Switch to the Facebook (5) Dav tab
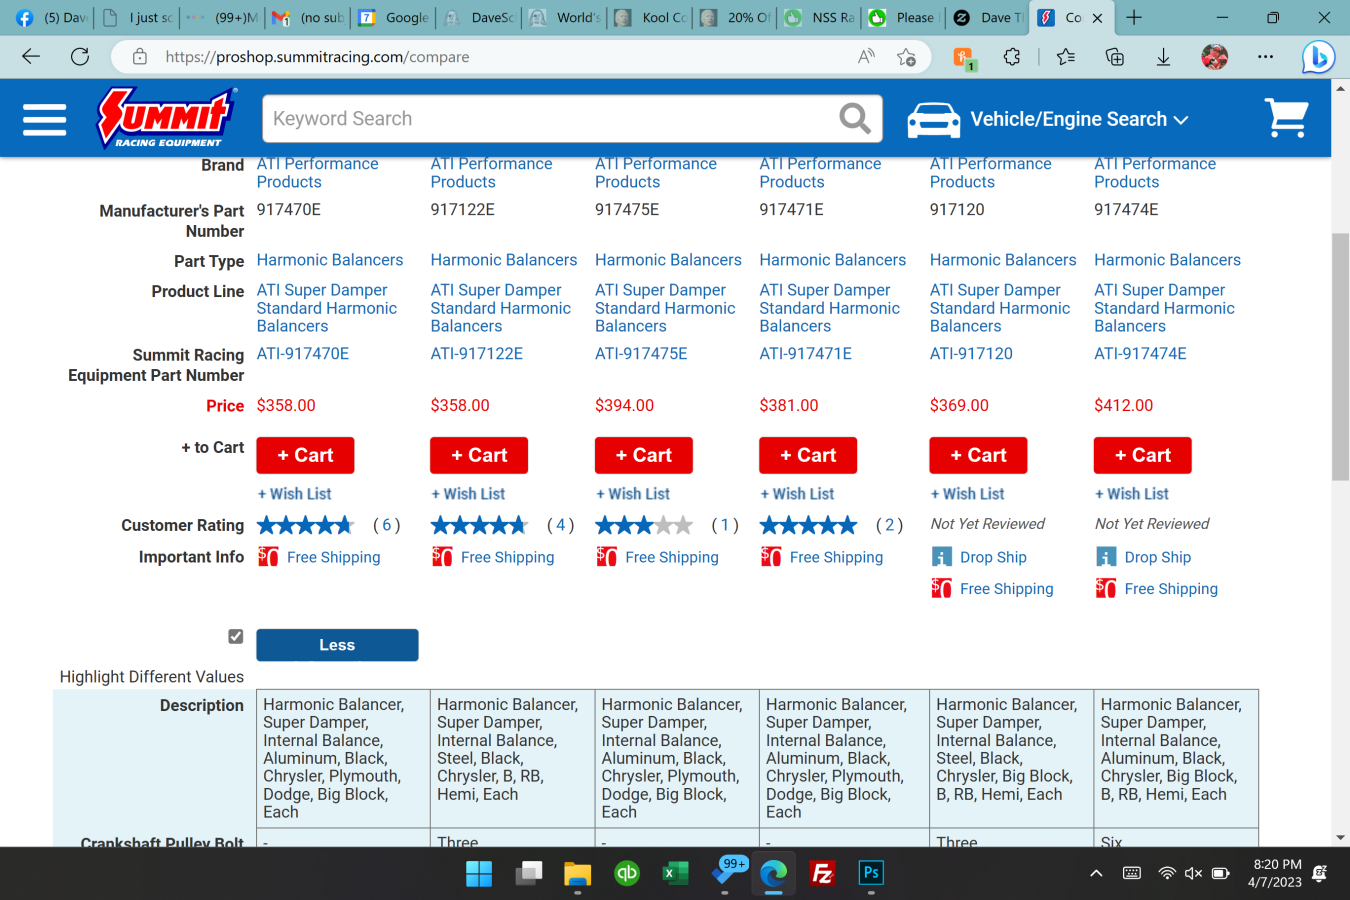Screen dimensions: 1350x900 (52, 18)
